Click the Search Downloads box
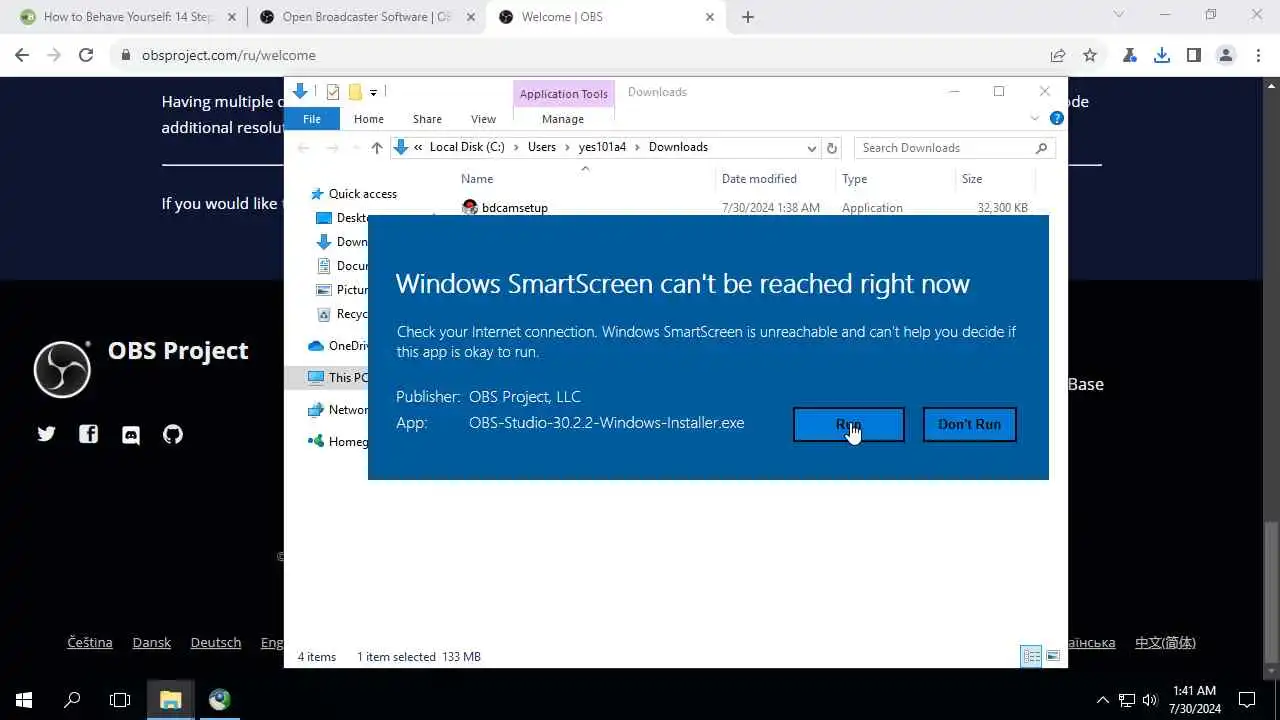The width and height of the screenshot is (1280, 720). point(954,148)
